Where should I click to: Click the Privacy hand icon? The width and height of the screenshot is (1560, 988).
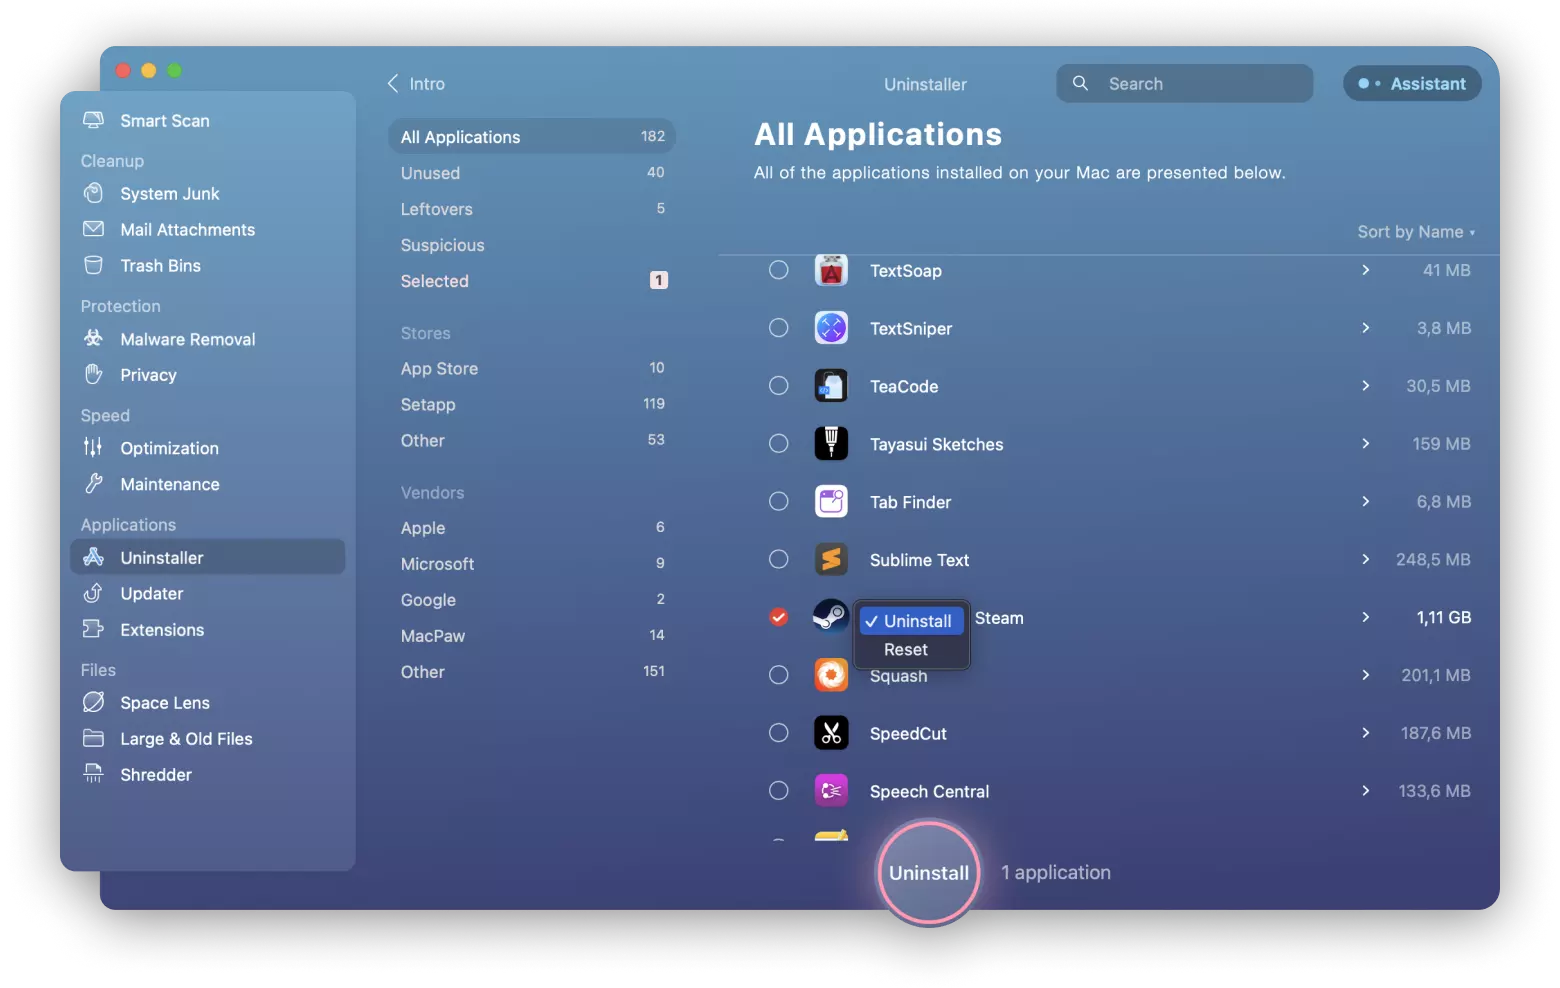(x=93, y=375)
